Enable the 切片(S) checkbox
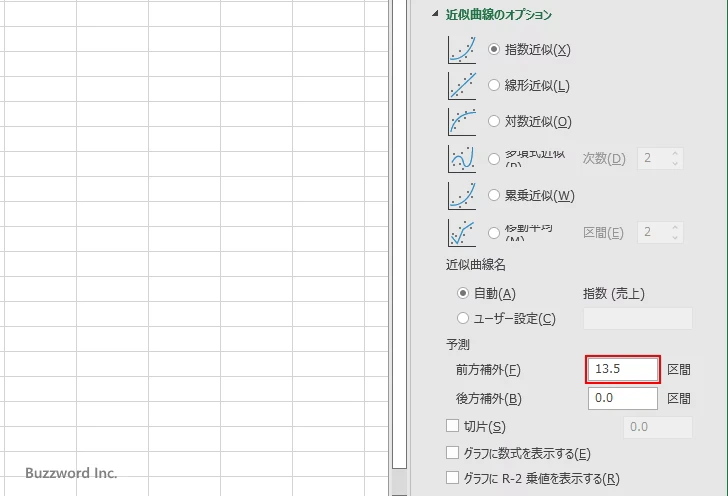Screen dimensions: 728x496 [452, 426]
